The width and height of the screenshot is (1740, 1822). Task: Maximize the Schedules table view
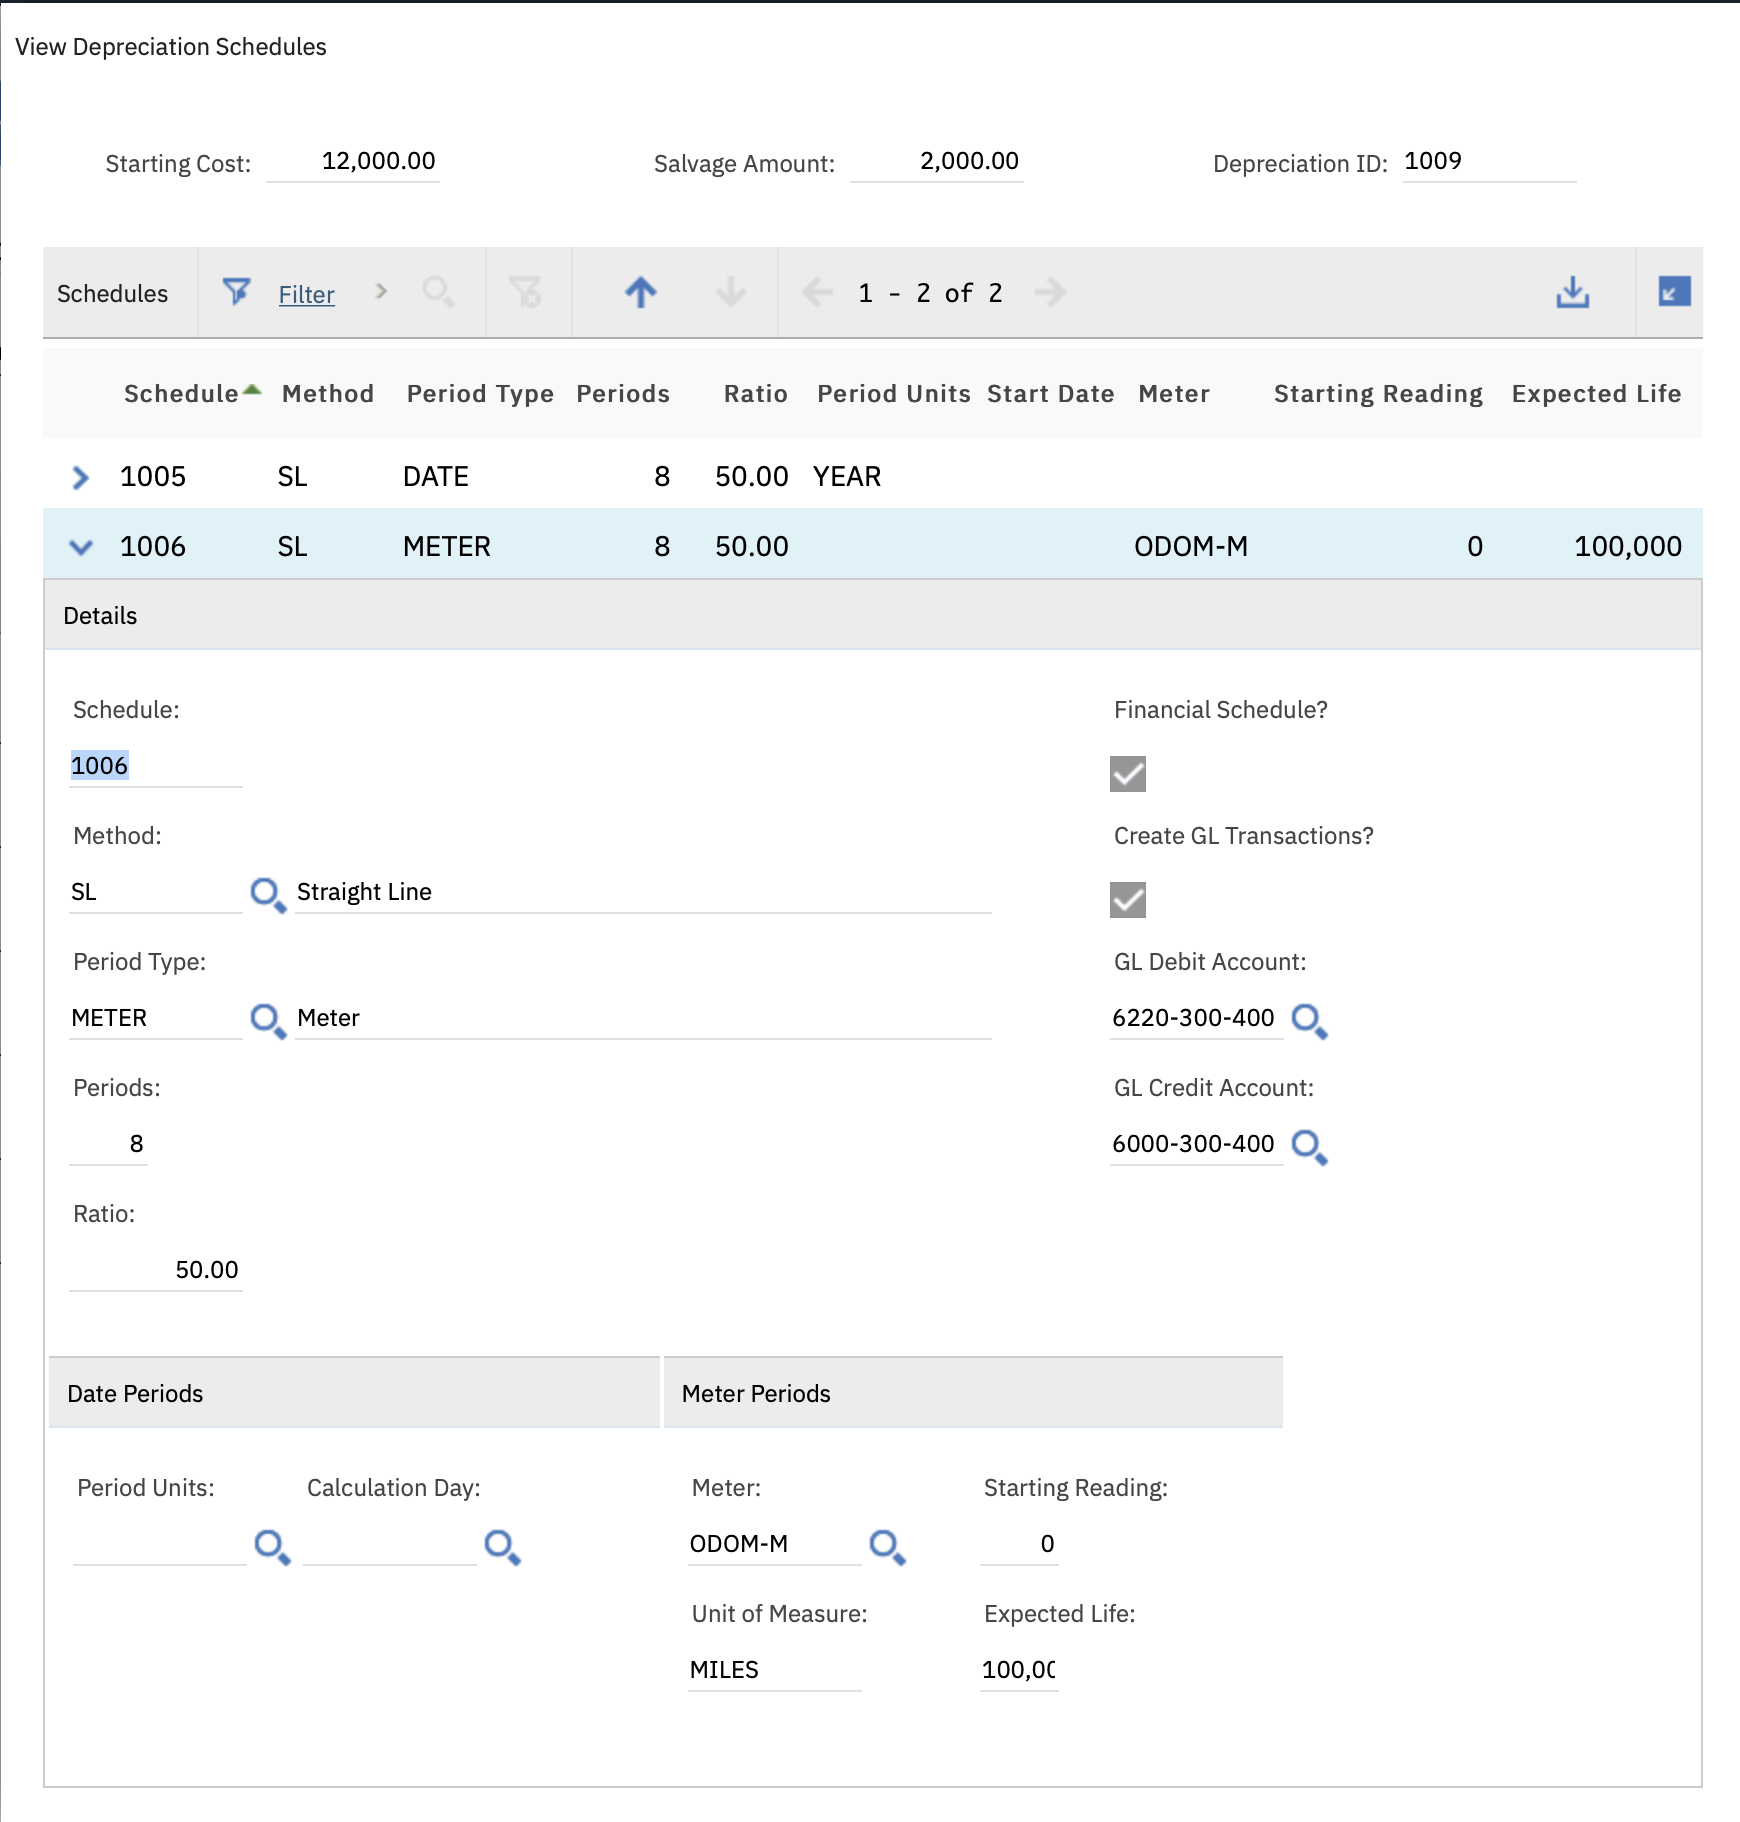1675,291
